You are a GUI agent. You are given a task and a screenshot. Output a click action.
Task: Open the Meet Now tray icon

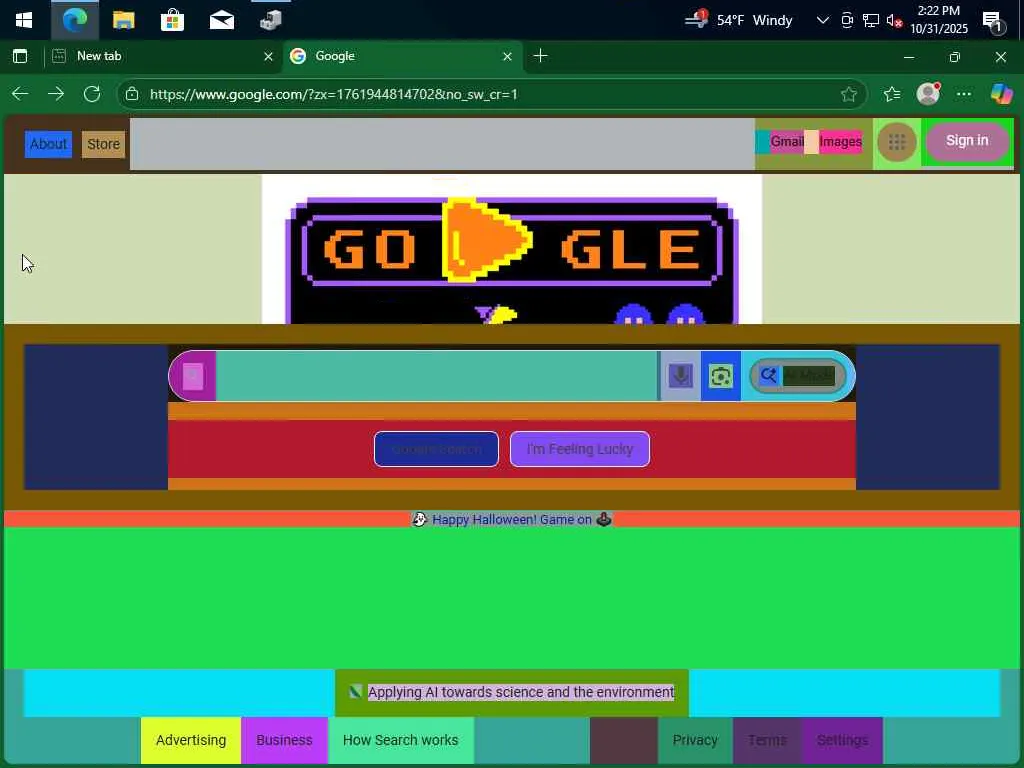coord(847,21)
